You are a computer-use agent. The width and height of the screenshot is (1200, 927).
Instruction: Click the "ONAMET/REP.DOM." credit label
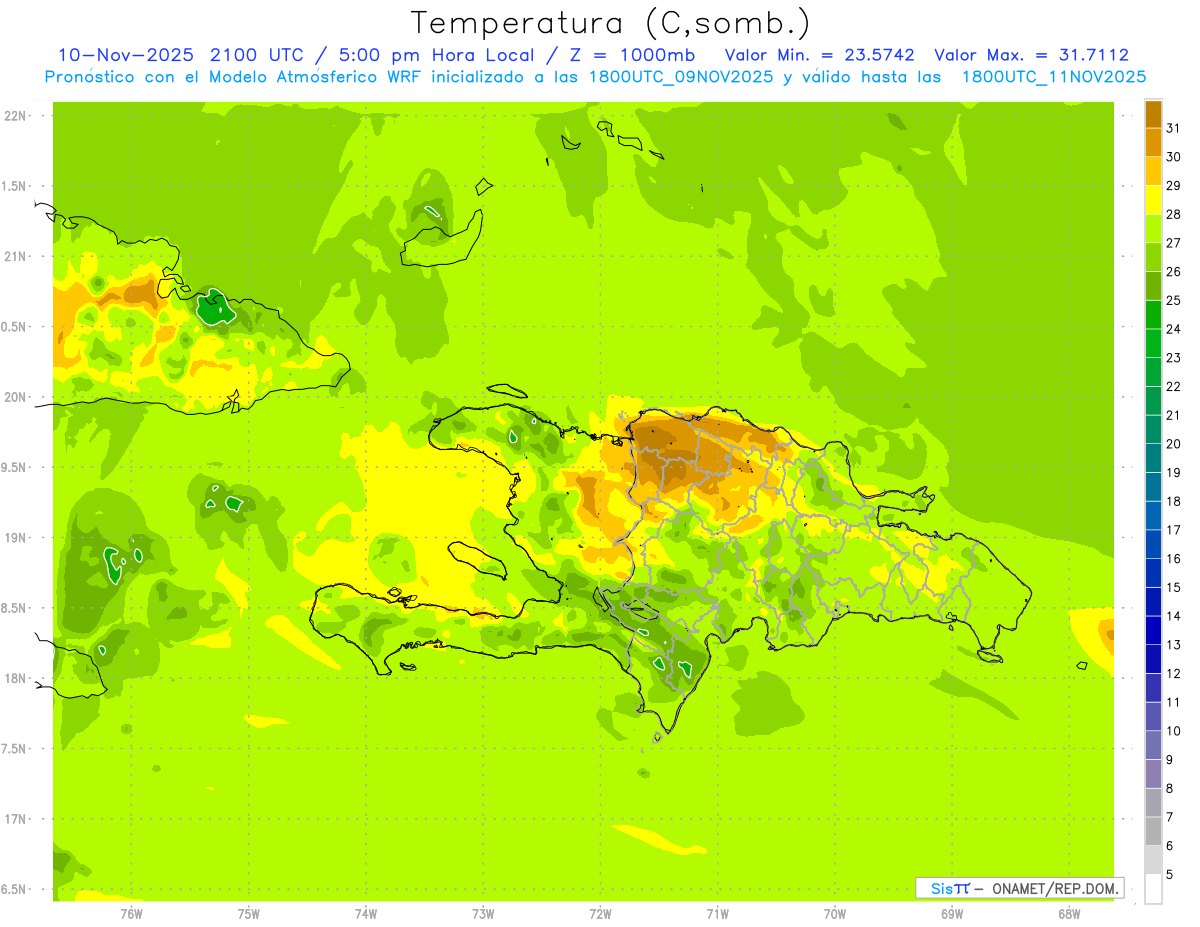[x=1054, y=888]
